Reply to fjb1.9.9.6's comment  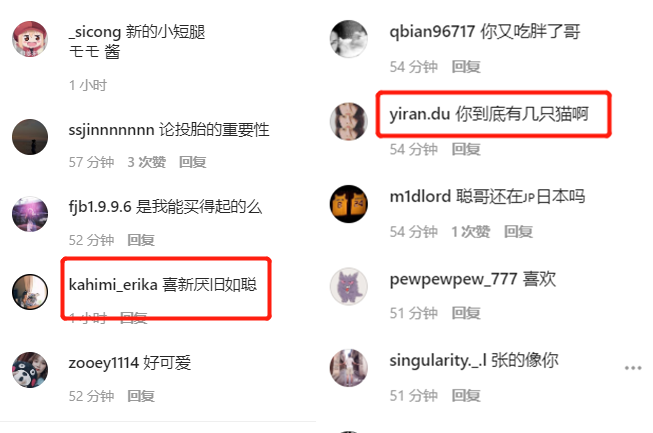141,240
